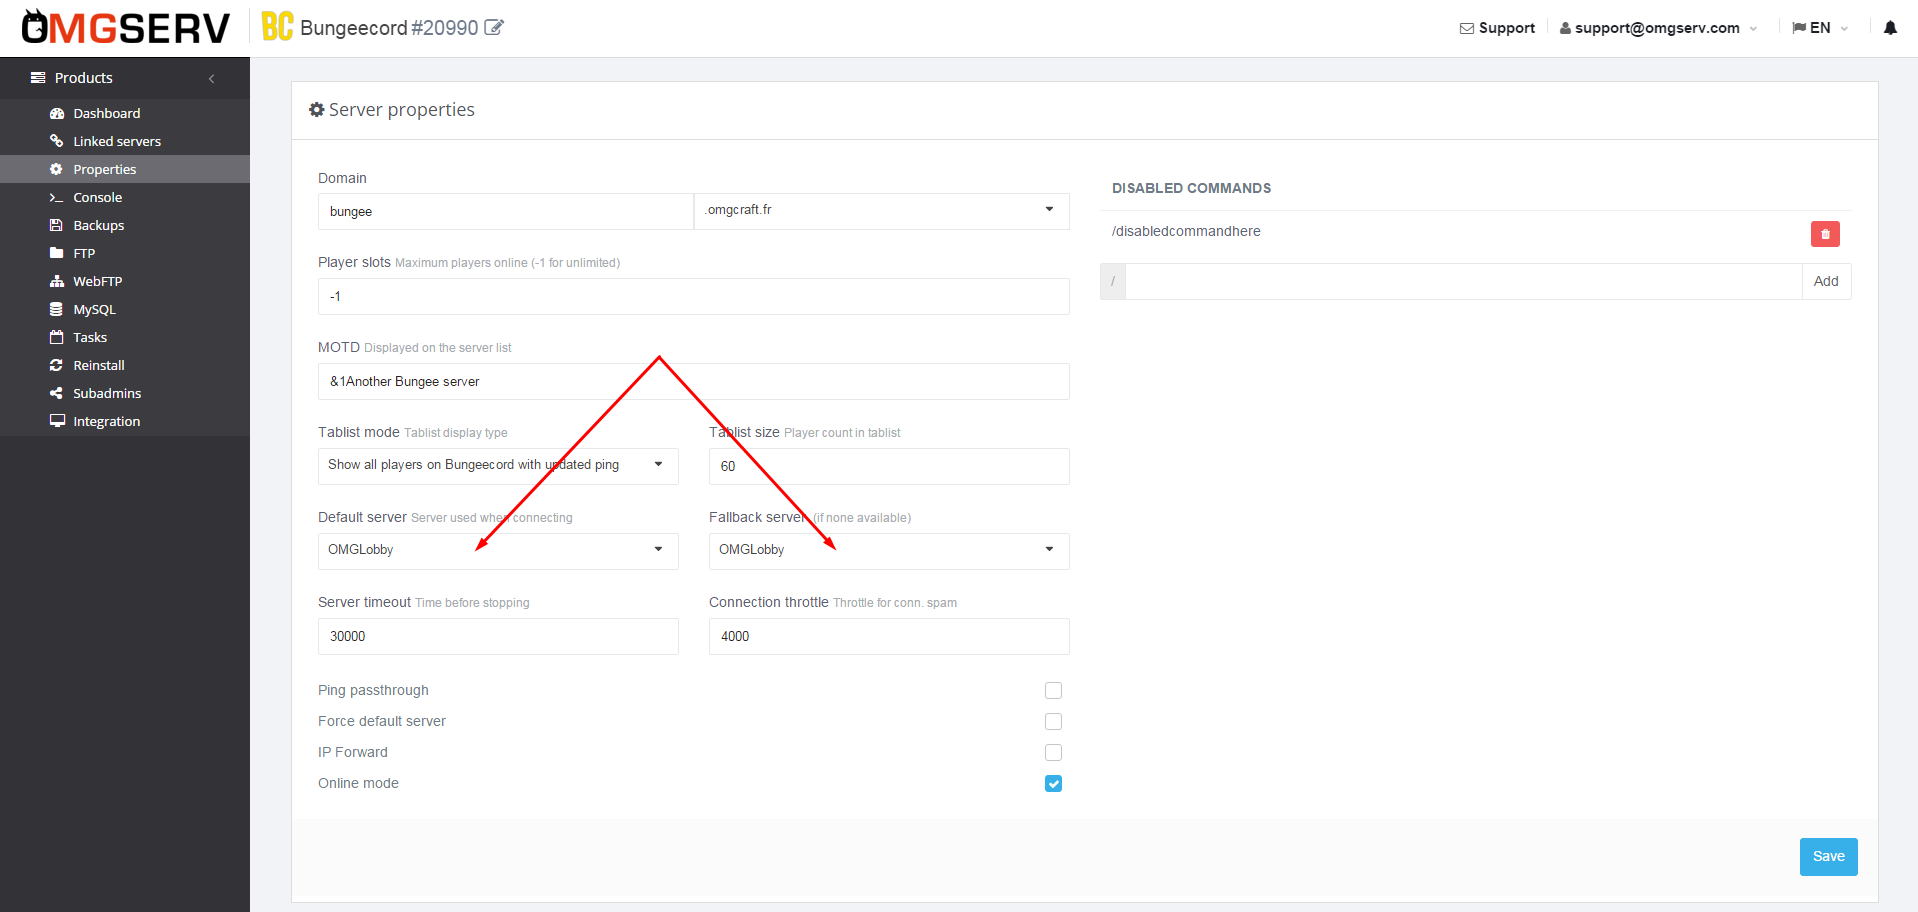Image resolution: width=1918 pixels, height=912 pixels.
Task: Click the user account icon
Action: 1565,28
